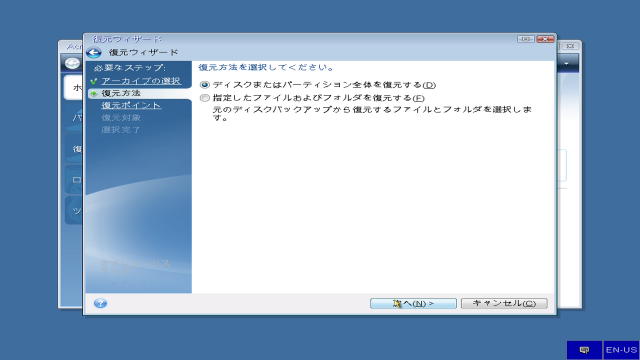Close the 復元ウィザード window
640x360 pixels.
(545, 39)
